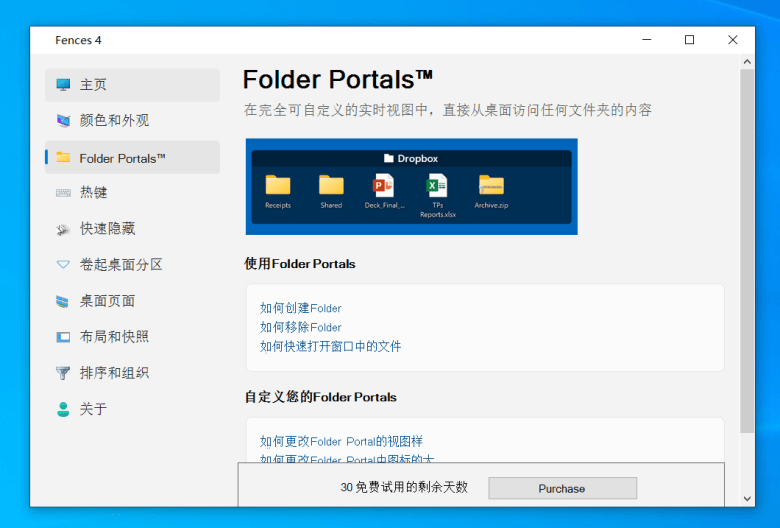Click the small folder icon beside Dropbox
This screenshot has height=528, width=780.
pyautogui.click(x=389, y=158)
